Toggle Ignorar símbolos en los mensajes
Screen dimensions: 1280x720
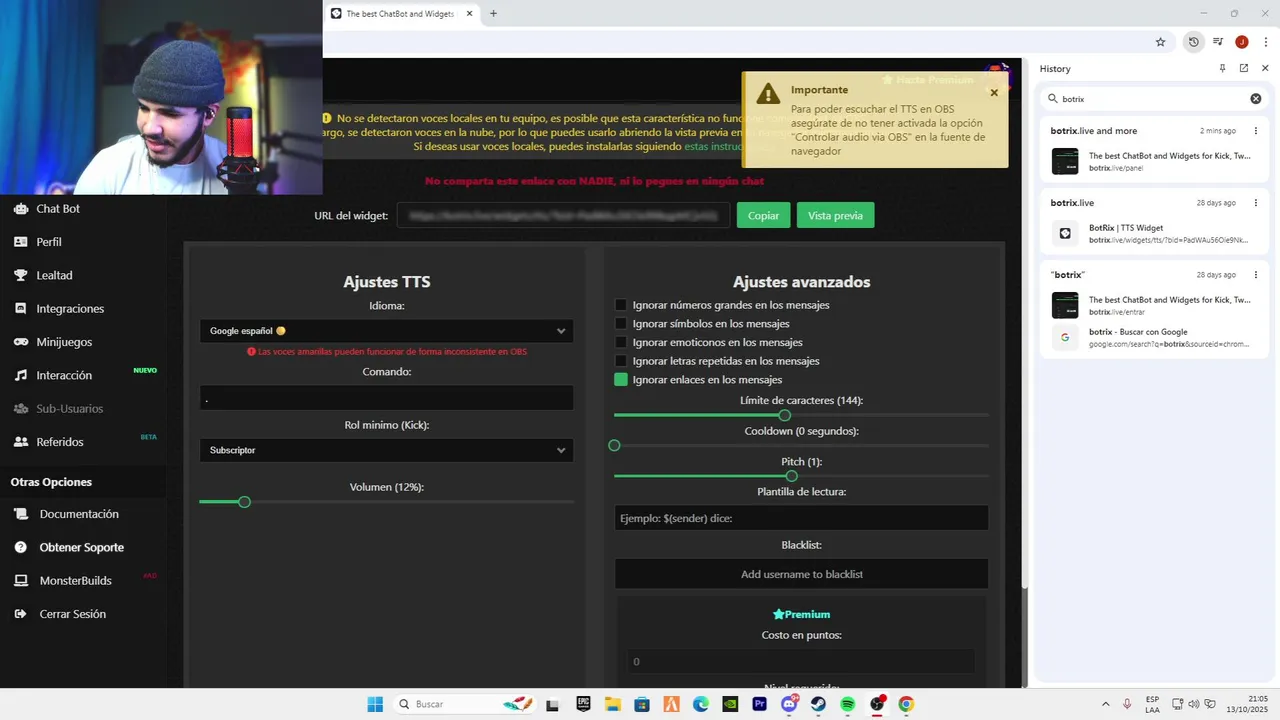[x=621, y=324]
